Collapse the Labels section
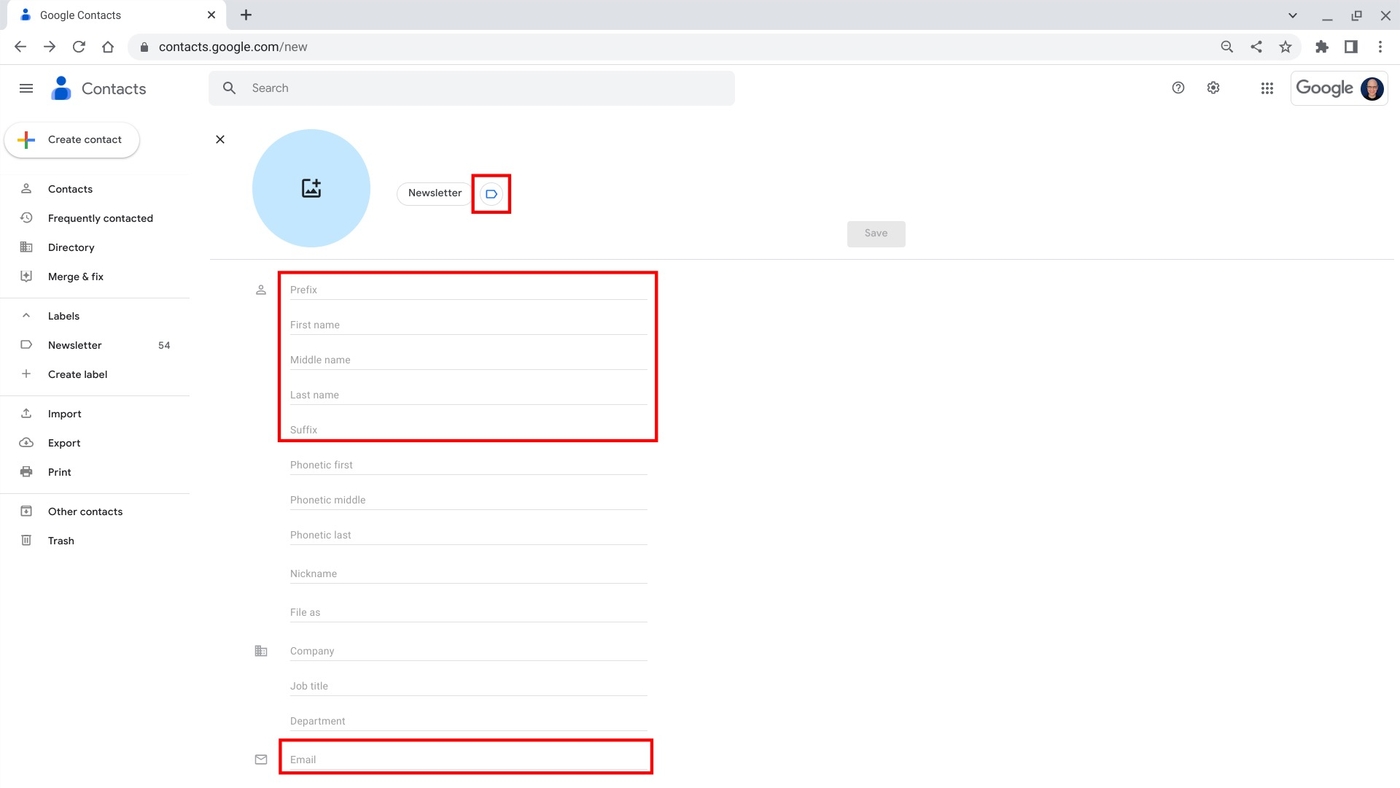This screenshot has height=788, width=1400. [x=26, y=315]
